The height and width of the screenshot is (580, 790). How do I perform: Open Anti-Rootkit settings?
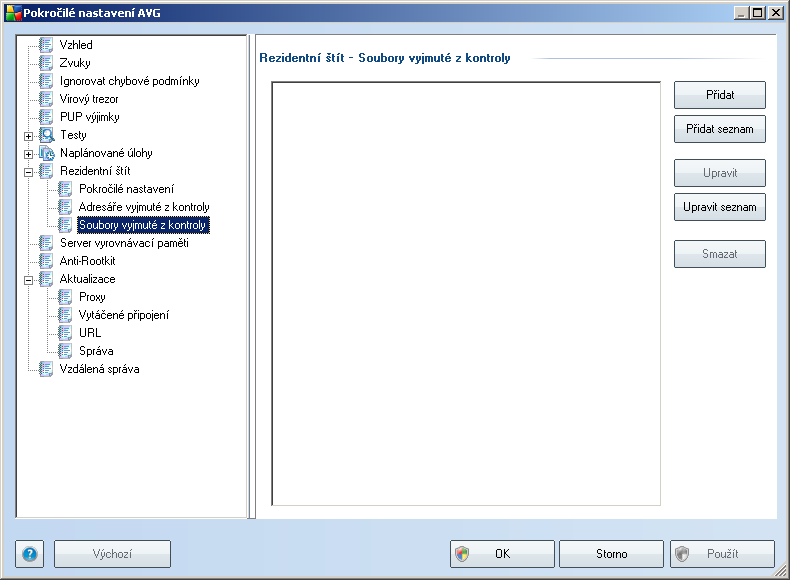(87, 261)
